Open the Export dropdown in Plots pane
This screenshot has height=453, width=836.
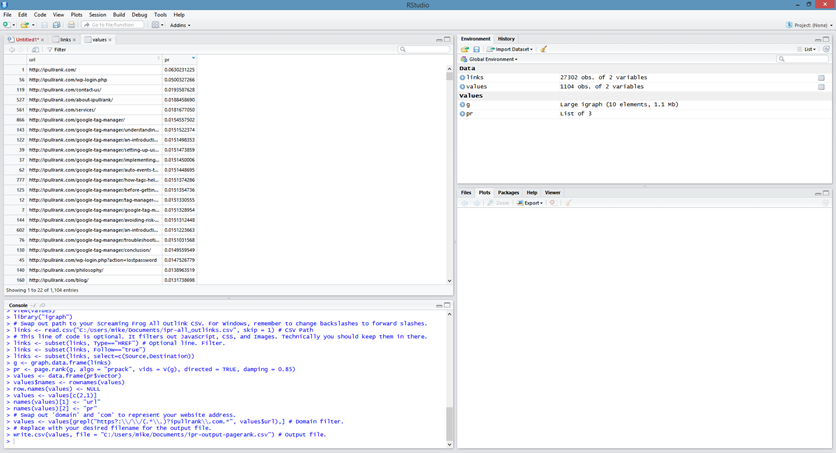[532, 203]
